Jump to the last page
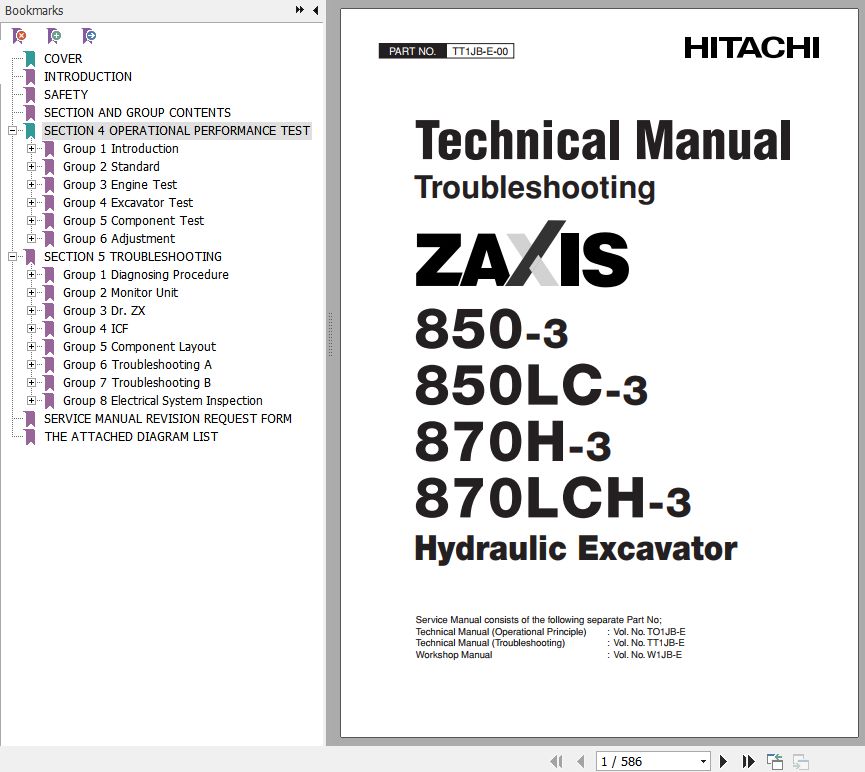The width and height of the screenshot is (865, 772). (x=749, y=762)
